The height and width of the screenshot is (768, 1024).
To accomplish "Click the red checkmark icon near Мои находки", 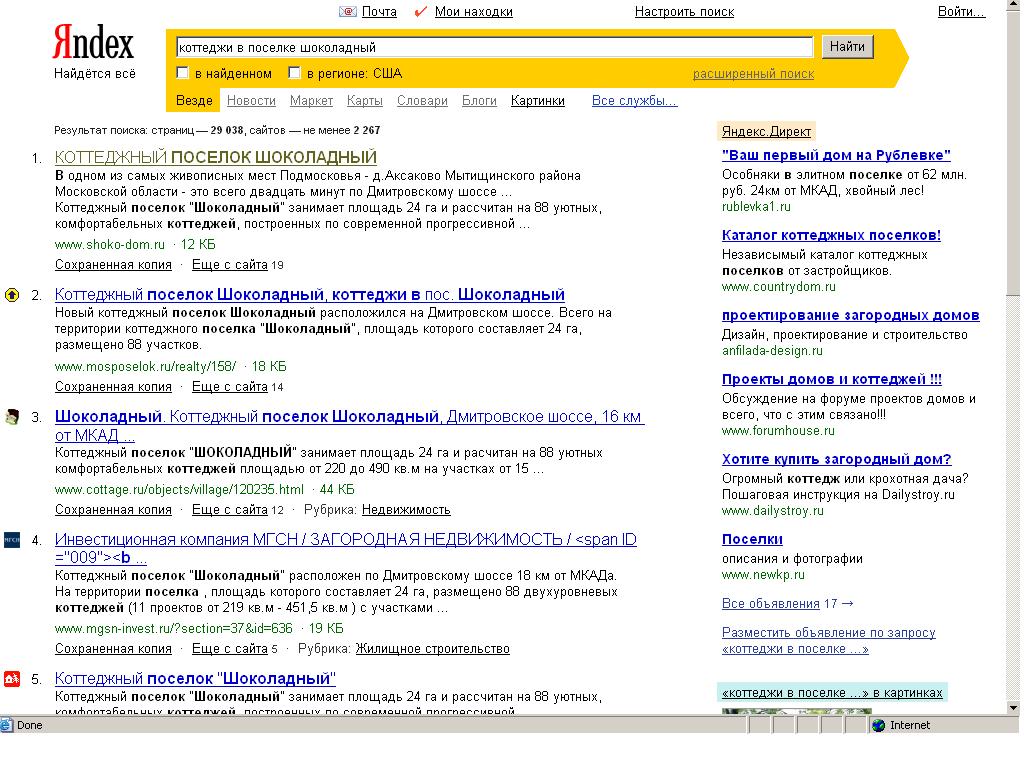I will pyautogui.click(x=420, y=12).
